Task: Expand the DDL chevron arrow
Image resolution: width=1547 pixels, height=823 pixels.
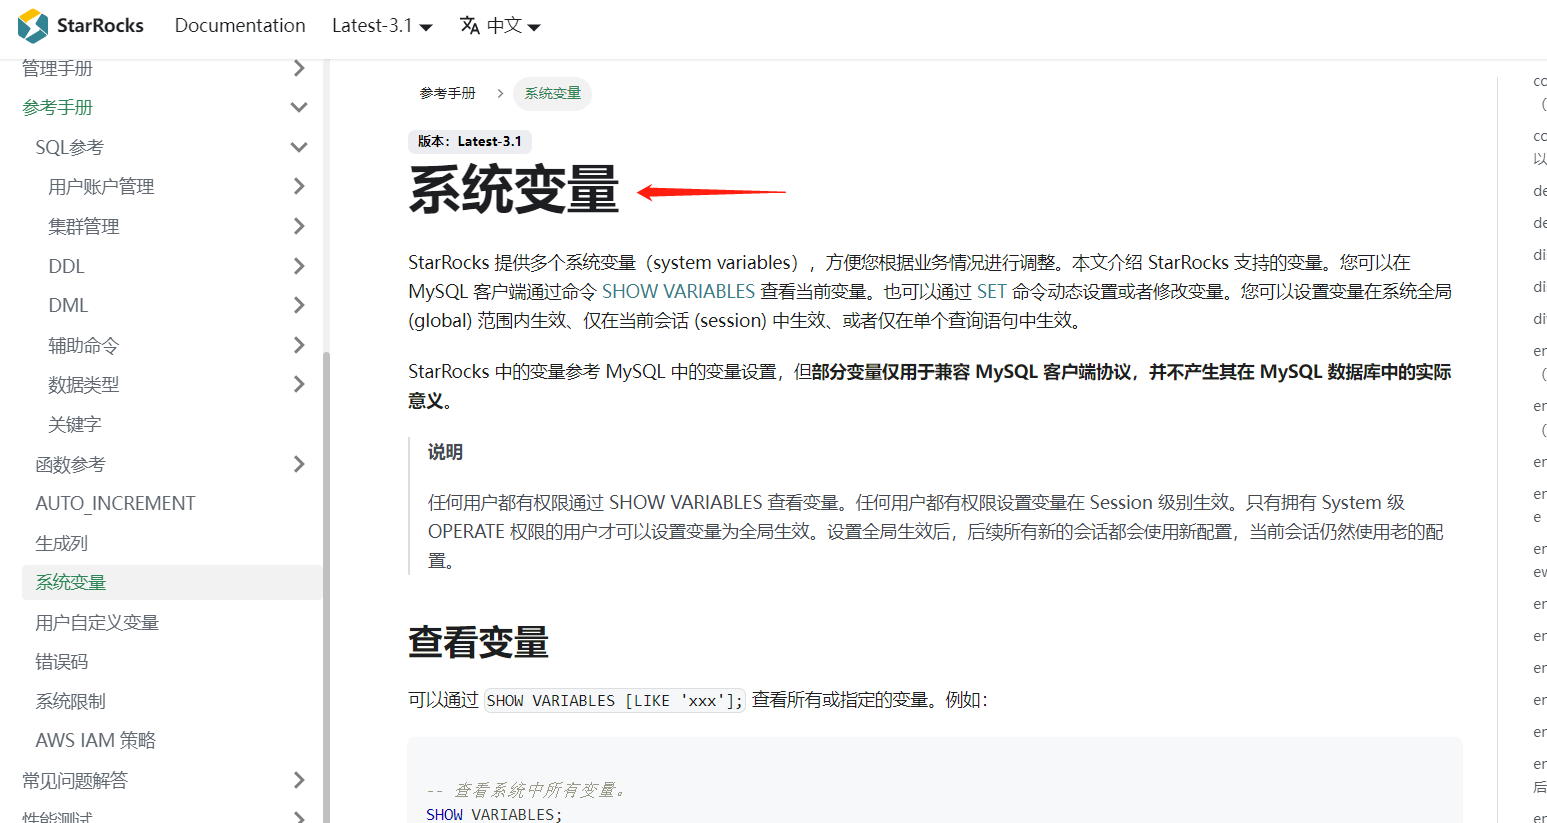Action: coord(298,266)
